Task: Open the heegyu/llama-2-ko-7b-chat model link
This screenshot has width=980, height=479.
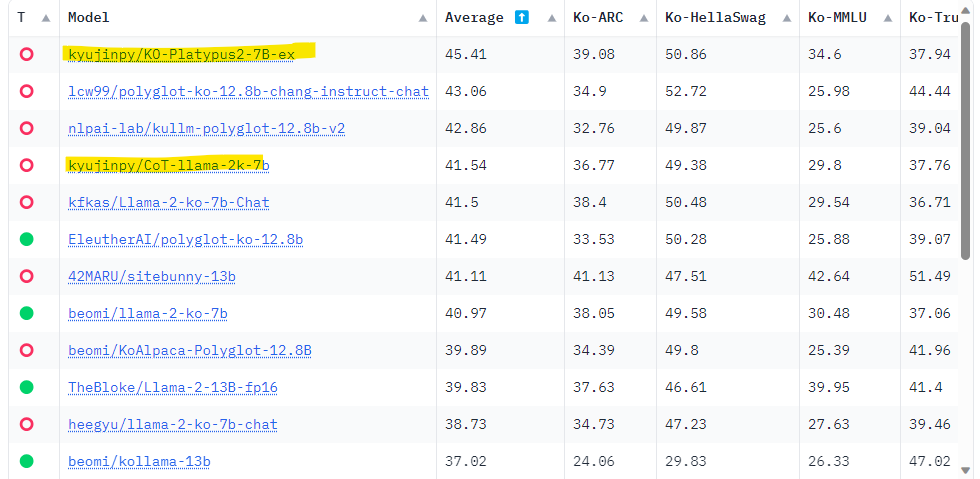Action: (x=173, y=424)
